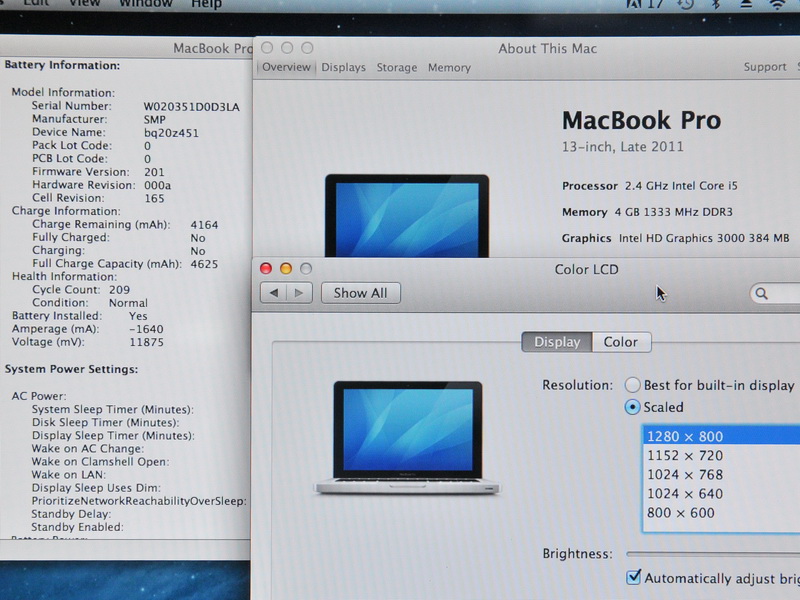Screen dimensions: 800x600
Task: Click Processor value 2.4 GHz Intel Core i5
Action: coord(681,186)
